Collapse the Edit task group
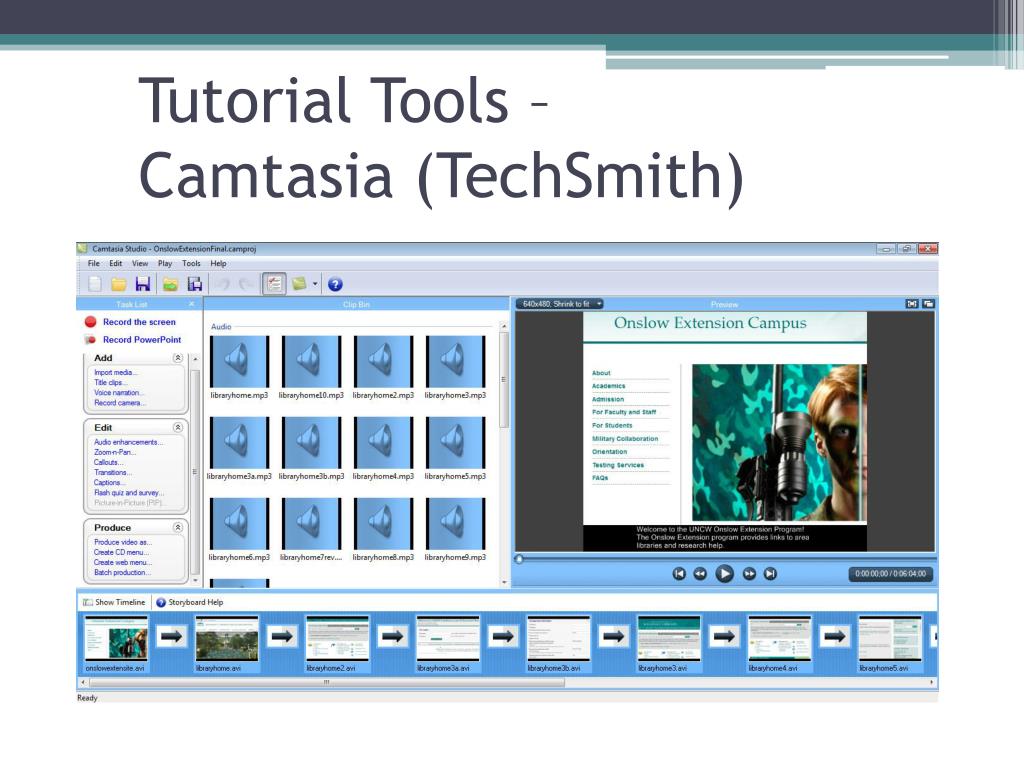1024x768 pixels. (x=178, y=427)
